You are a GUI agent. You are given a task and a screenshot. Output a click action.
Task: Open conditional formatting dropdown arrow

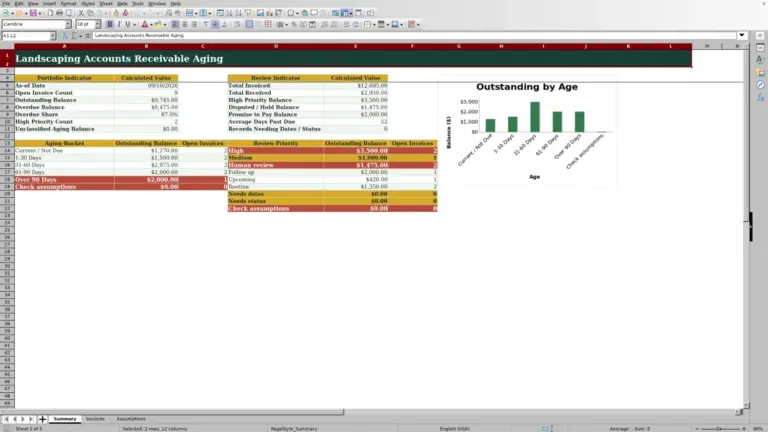coord(418,24)
